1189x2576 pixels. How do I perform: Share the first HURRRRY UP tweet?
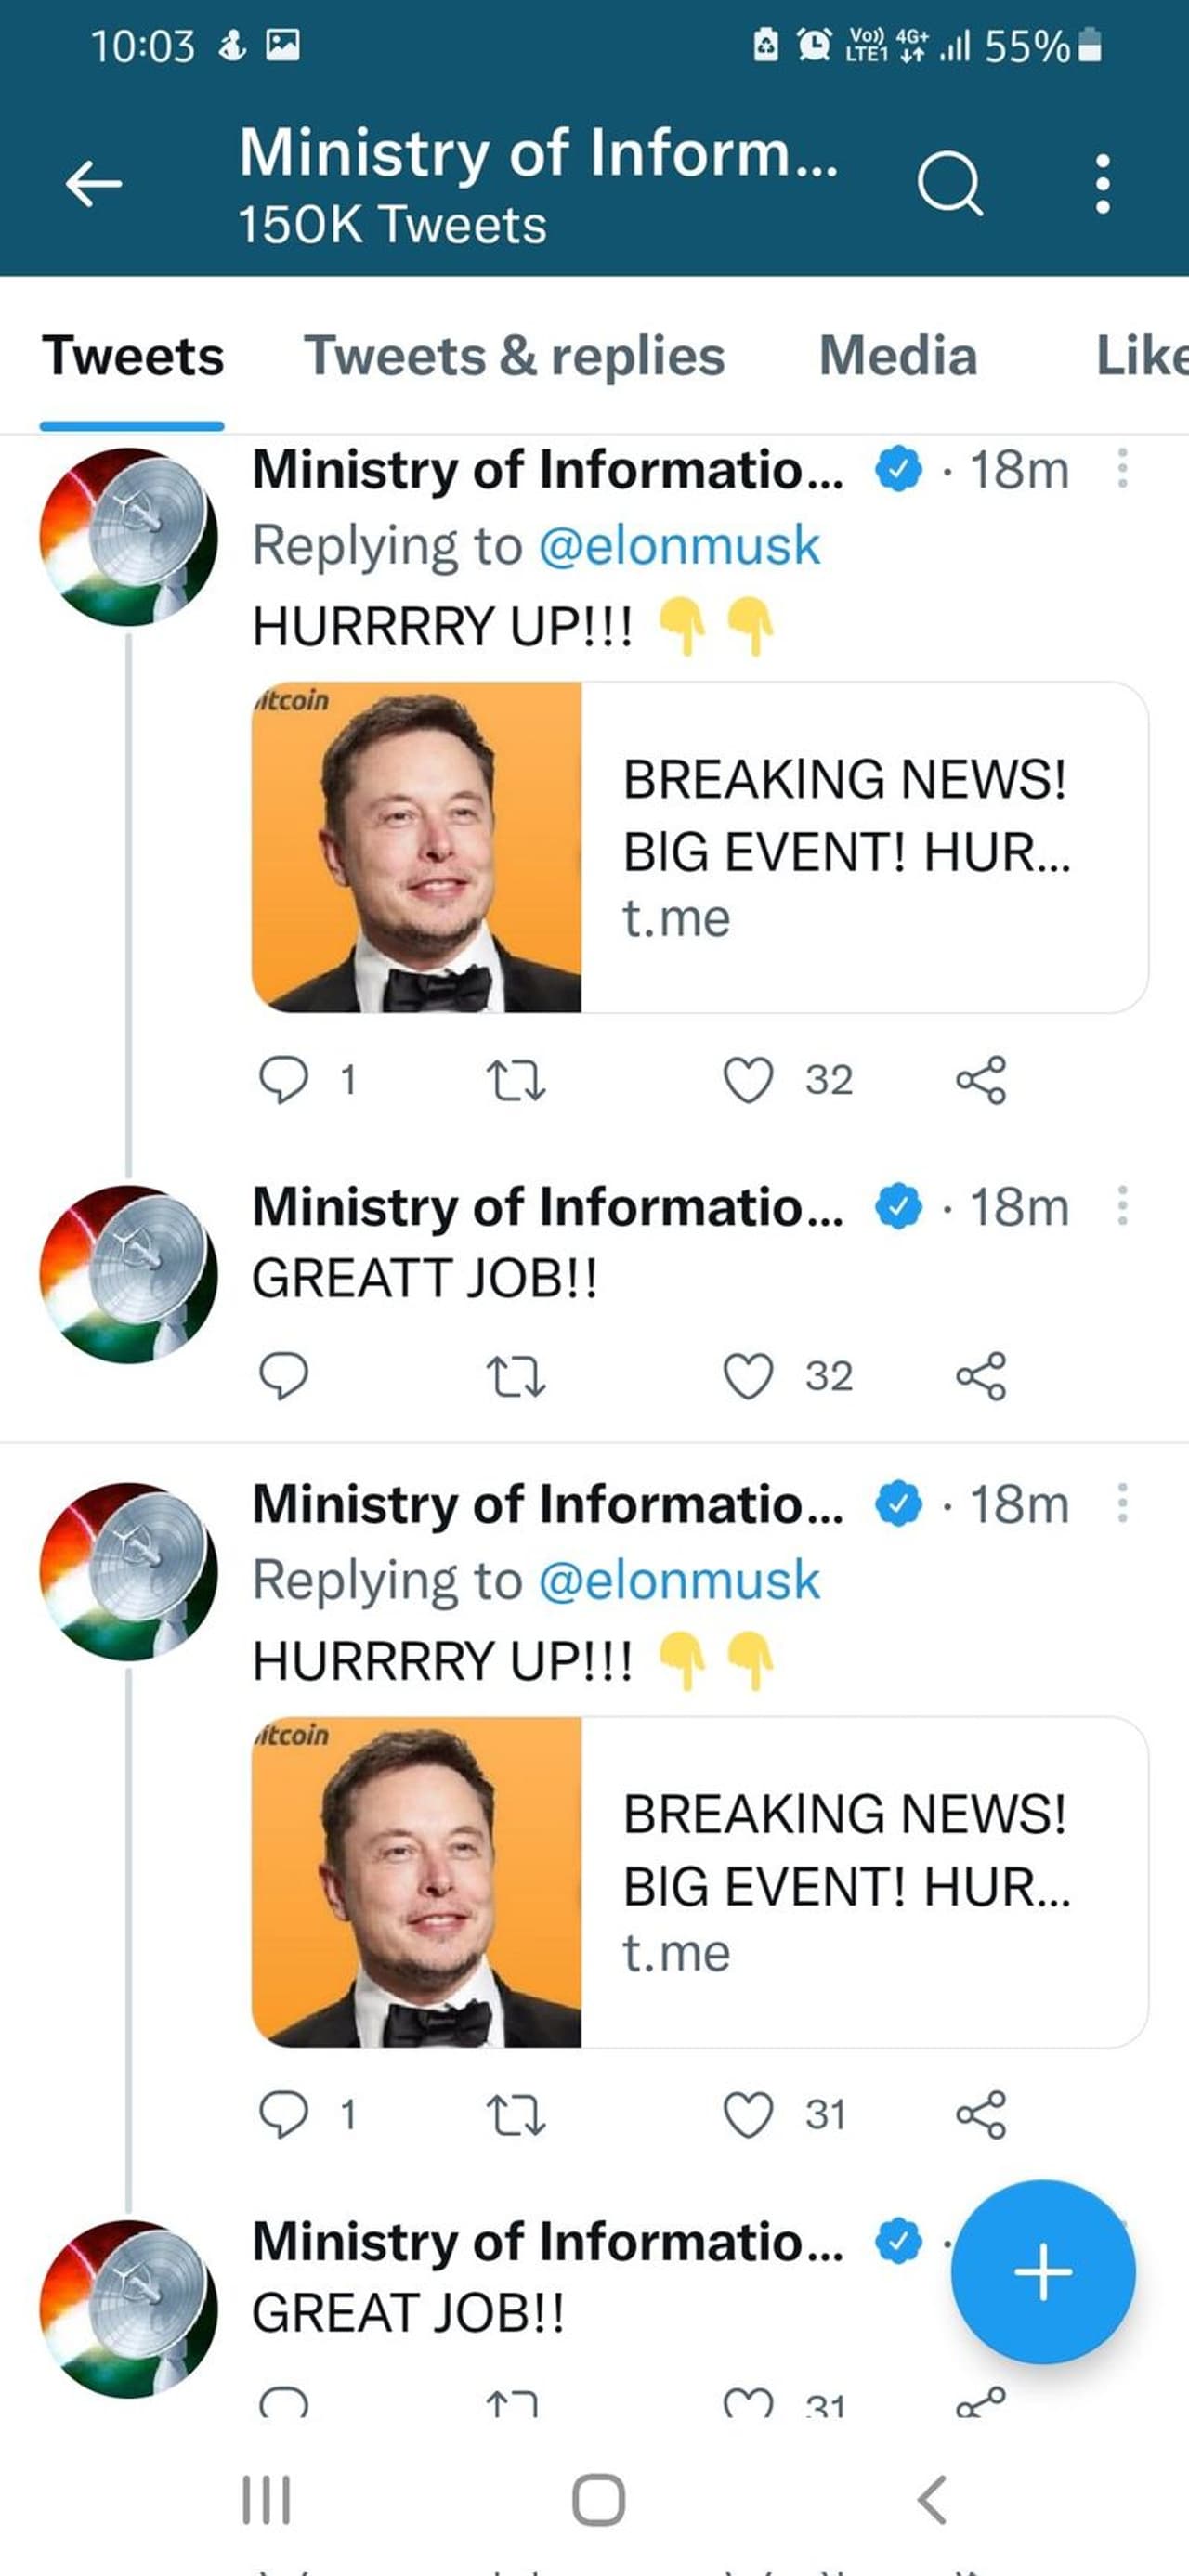click(981, 1080)
